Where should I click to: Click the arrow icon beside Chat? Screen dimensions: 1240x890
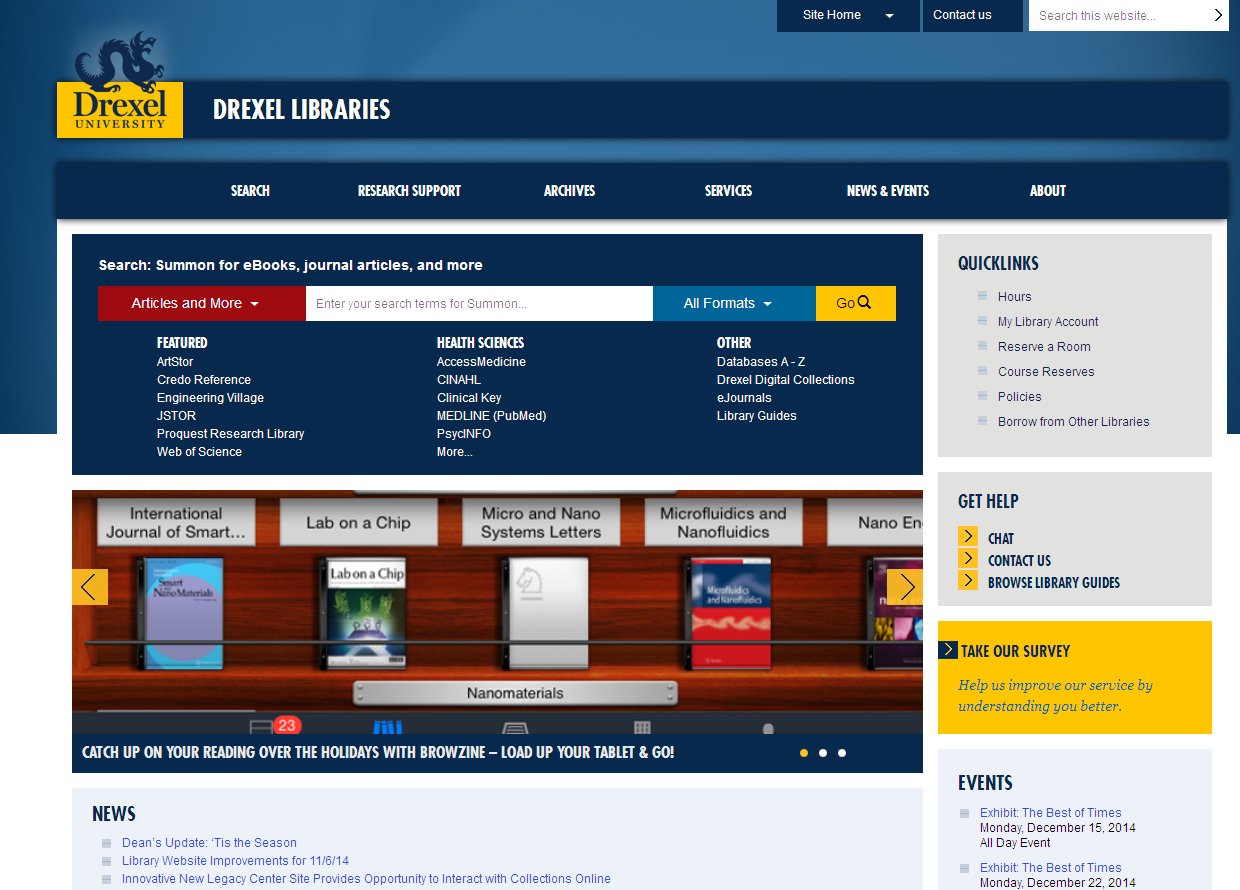968,536
